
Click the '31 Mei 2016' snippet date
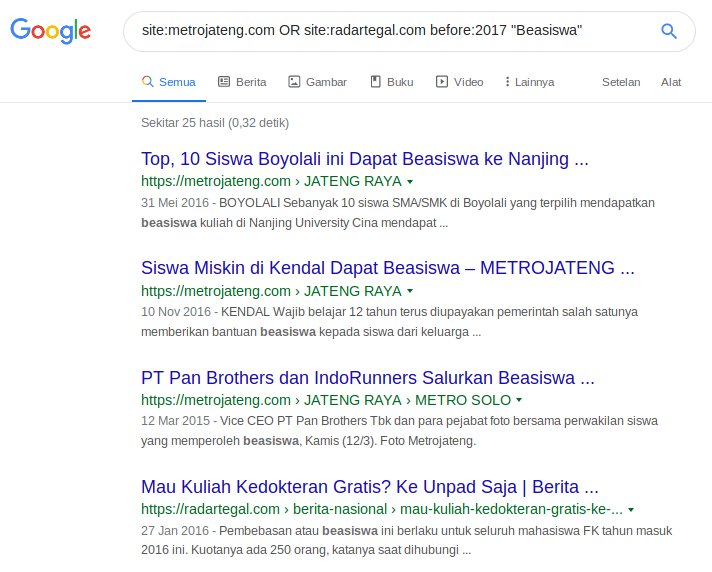pyautogui.click(x=175, y=202)
